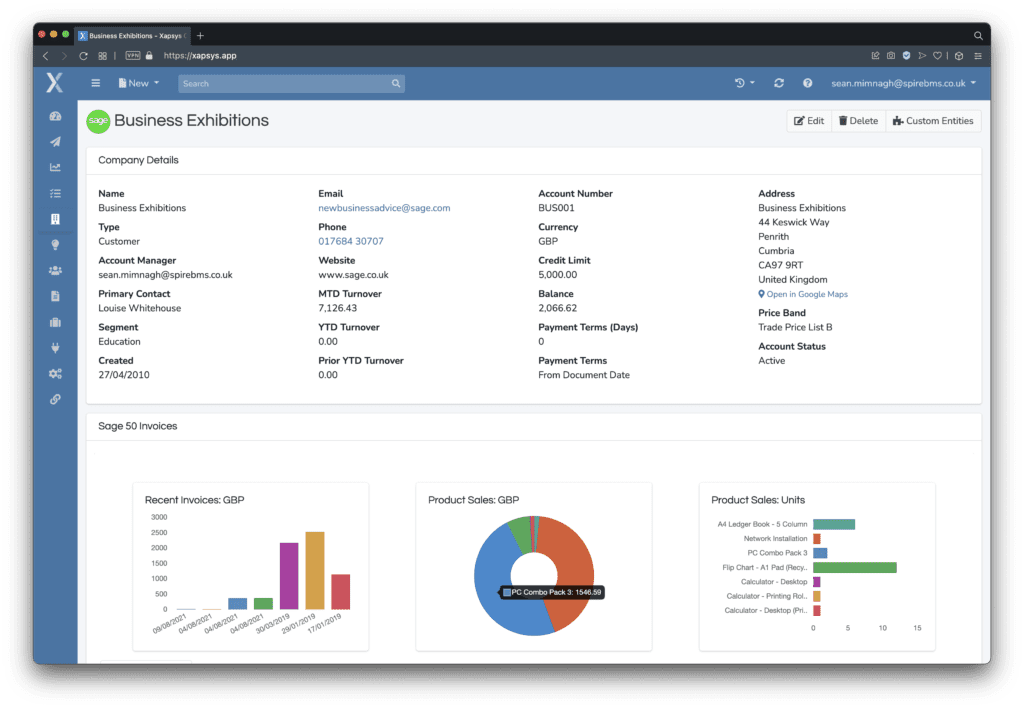Open browser tab grid icon
Viewport: 1024px width, 708px height.
click(103, 56)
